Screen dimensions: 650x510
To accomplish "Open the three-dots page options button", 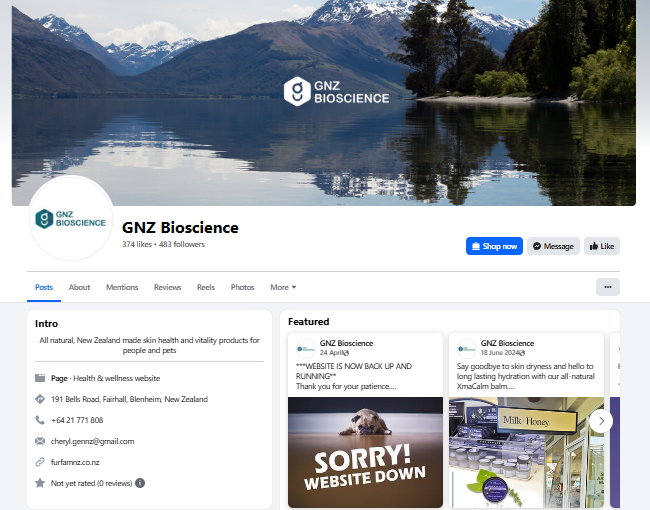I will [608, 287].
